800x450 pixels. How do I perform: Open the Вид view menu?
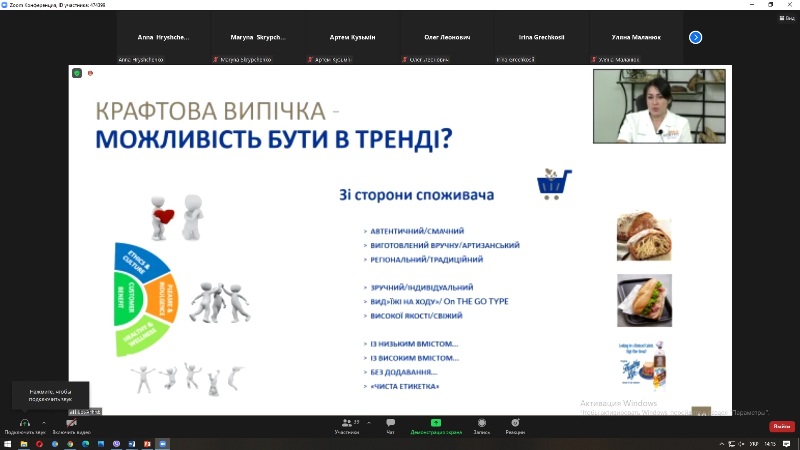click(787, 18)
